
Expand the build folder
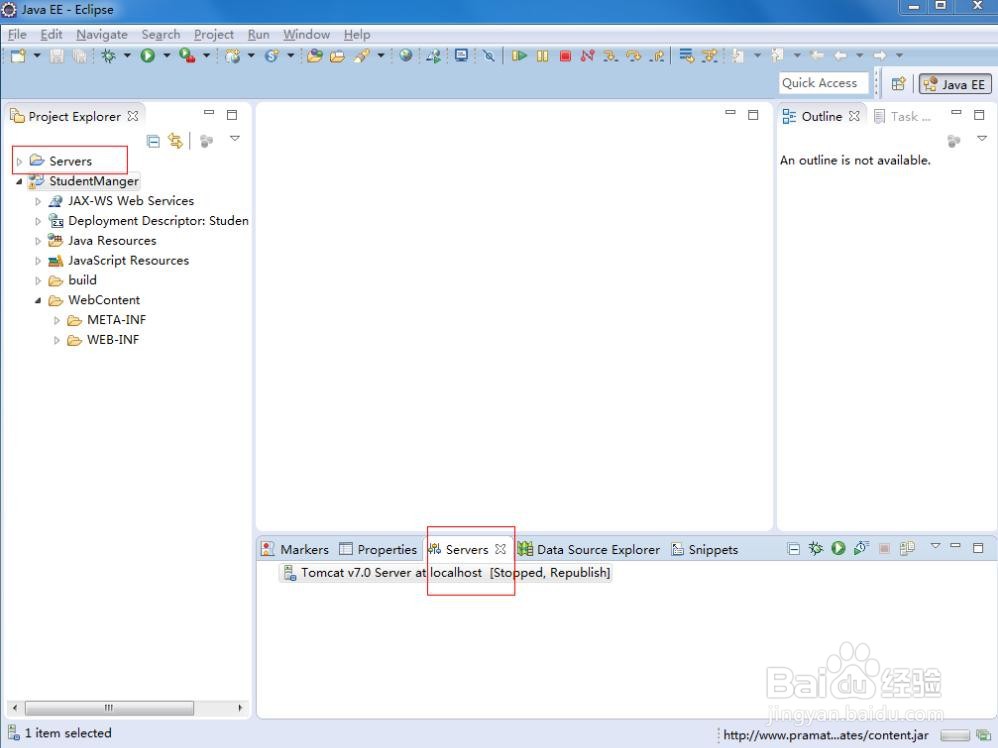tap(38, 281)
